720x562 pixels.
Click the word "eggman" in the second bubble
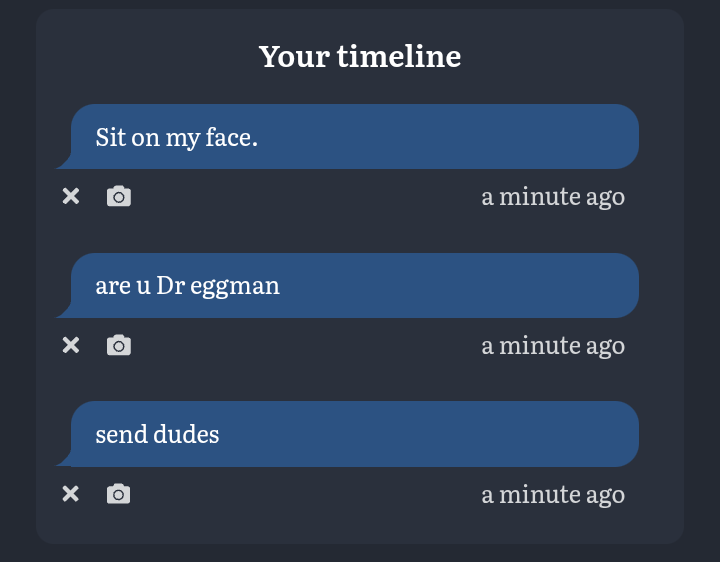pos(235,287)
